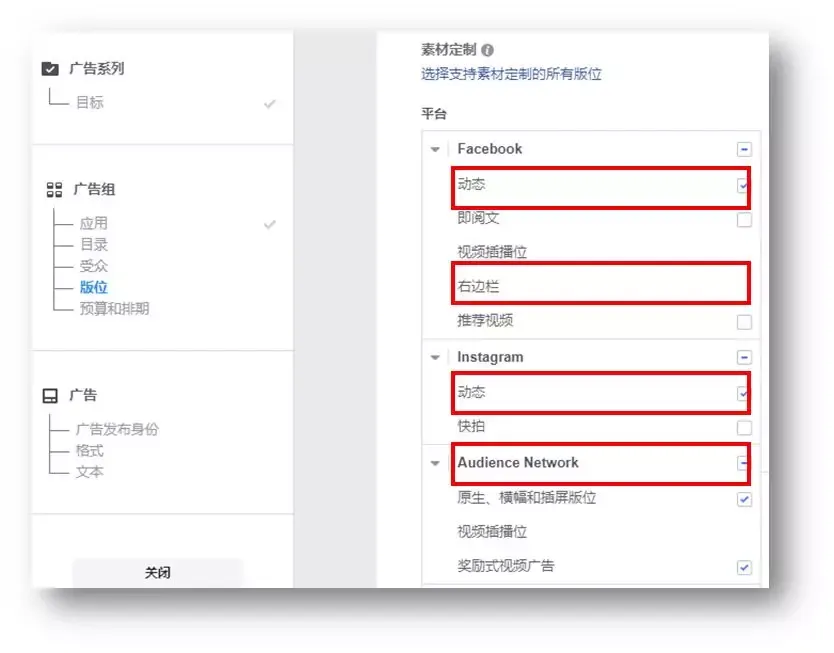Click the 广告组 grid icon
This screenshot has height=653, width=834.
point(54,189)
